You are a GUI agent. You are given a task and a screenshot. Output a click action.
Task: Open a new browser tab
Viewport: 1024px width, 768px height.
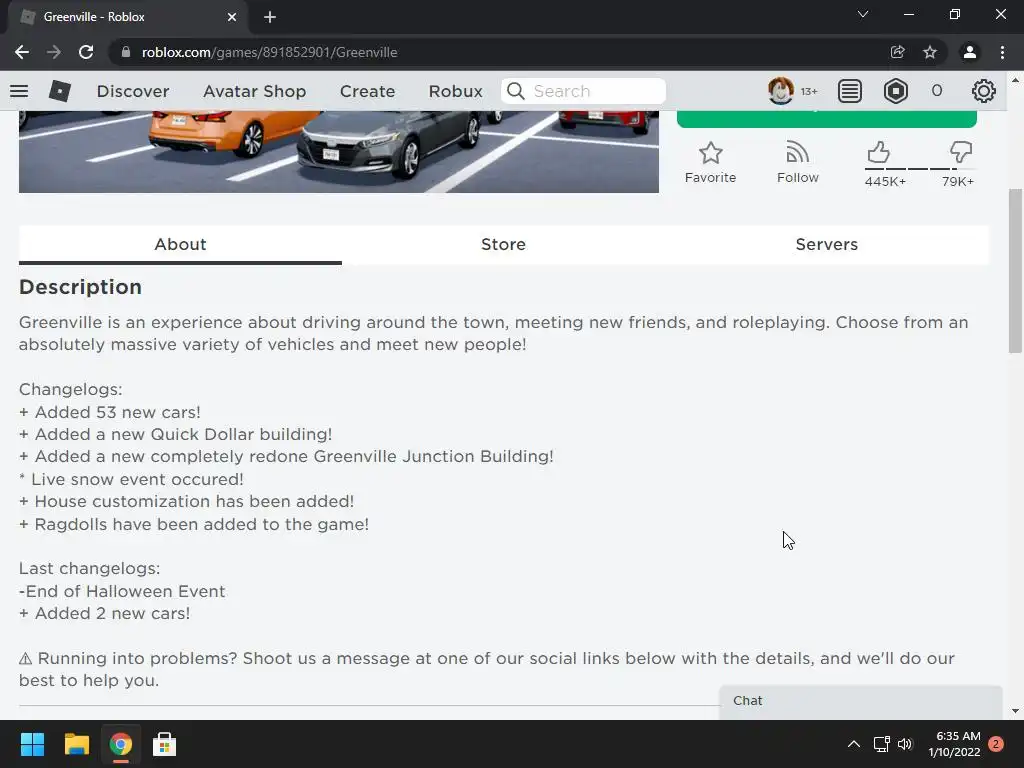(270, 17)
